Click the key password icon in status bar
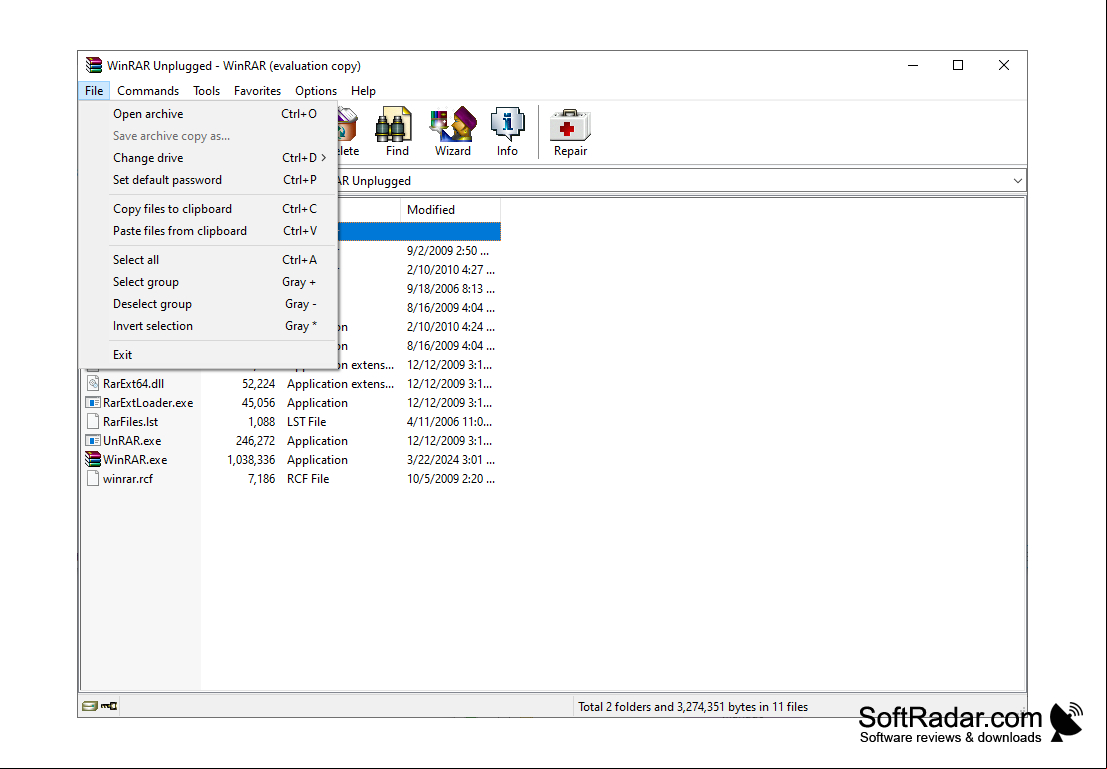Viewport: 1107px width, 769px height. click(109, 706)
